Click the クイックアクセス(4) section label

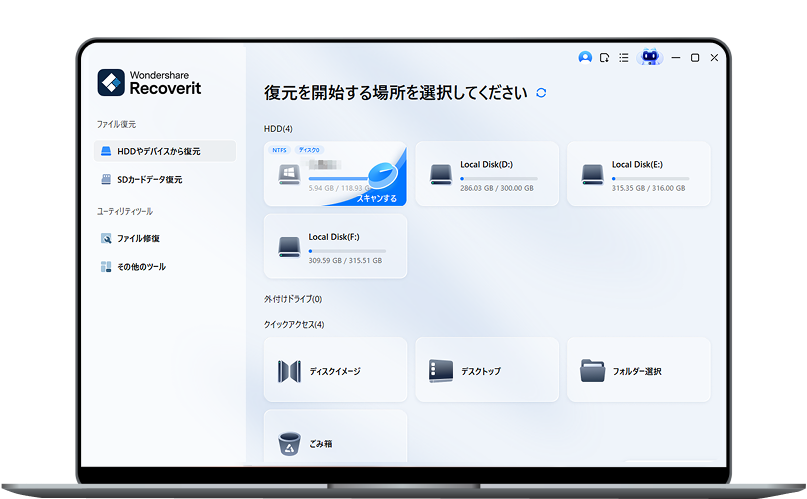[x=294, y=325]
